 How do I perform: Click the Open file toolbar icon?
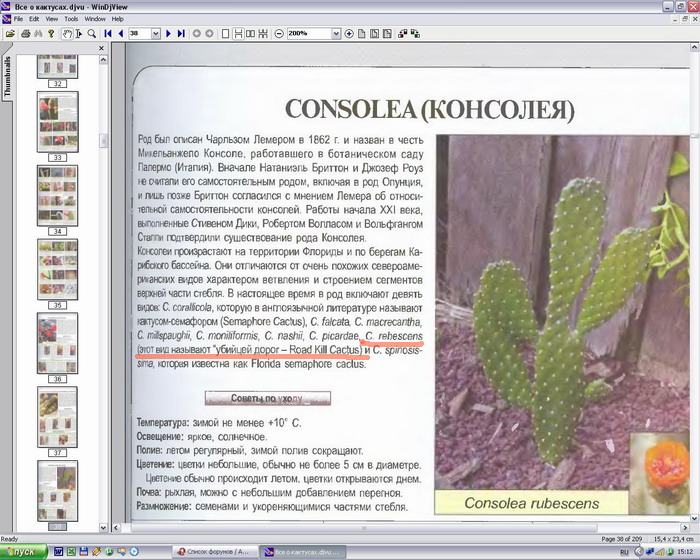(x=10, y=33)
